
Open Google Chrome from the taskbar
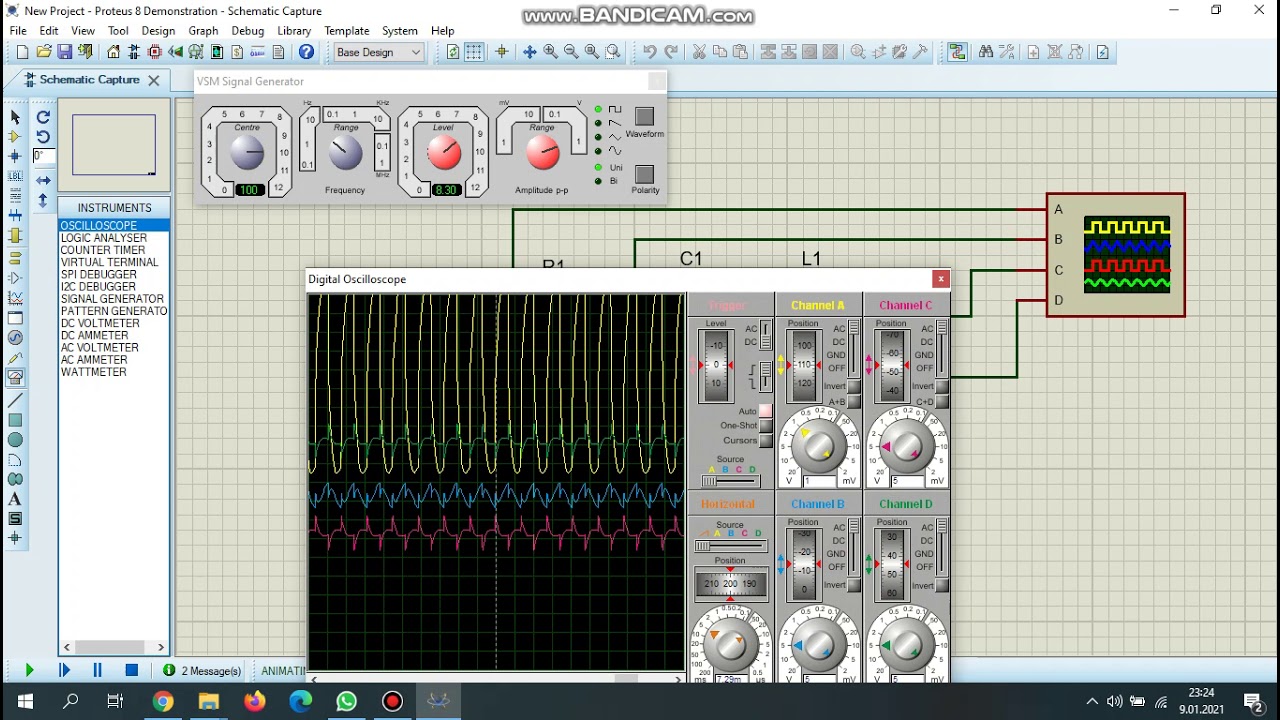coord(162,702)
